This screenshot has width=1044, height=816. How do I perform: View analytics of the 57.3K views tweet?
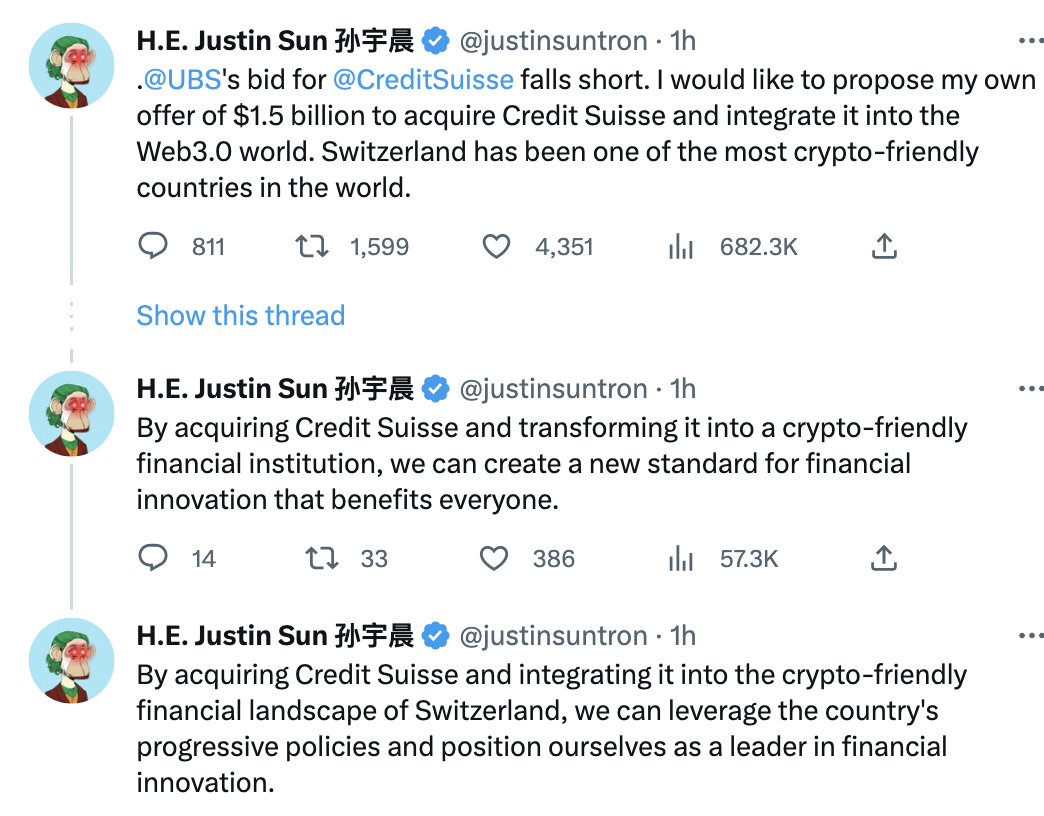coord(681,558)
